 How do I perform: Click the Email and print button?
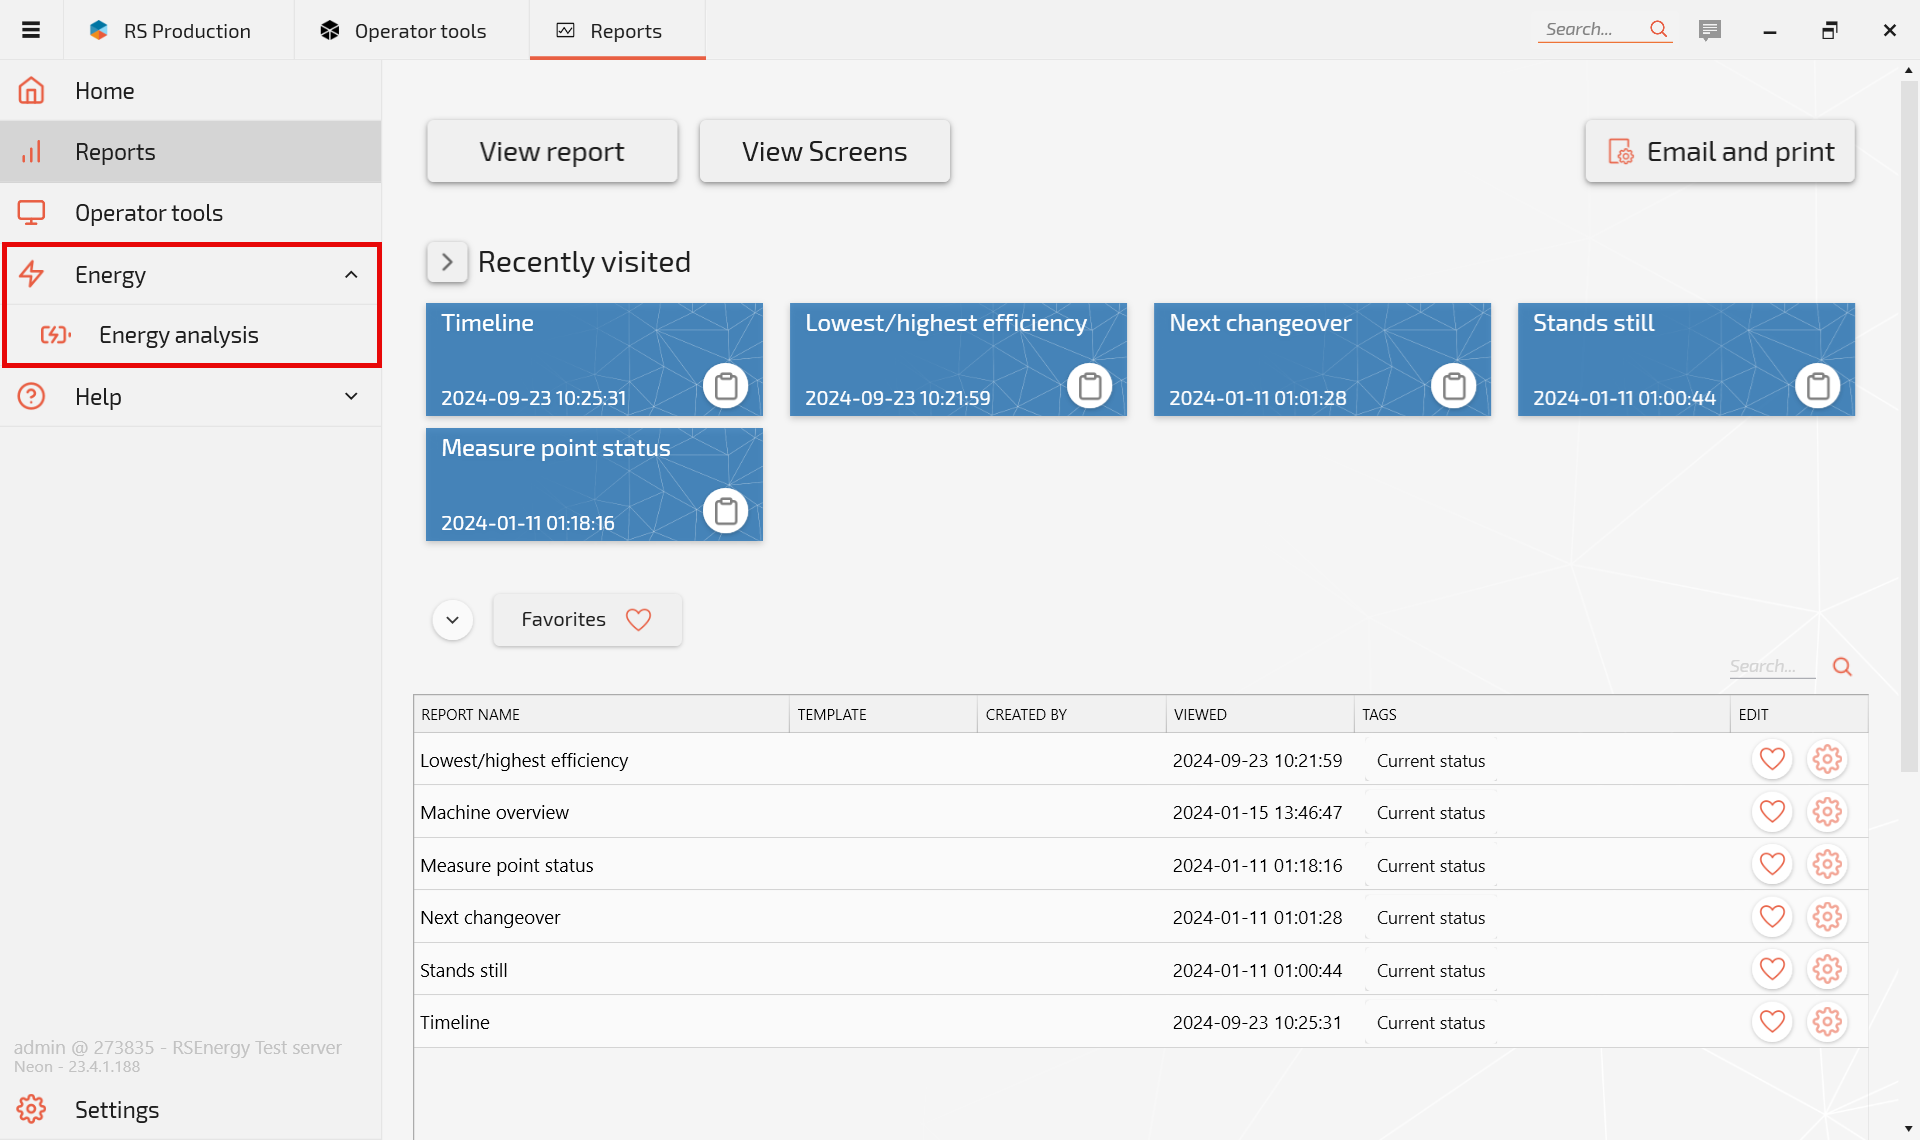click(1719, 152)
